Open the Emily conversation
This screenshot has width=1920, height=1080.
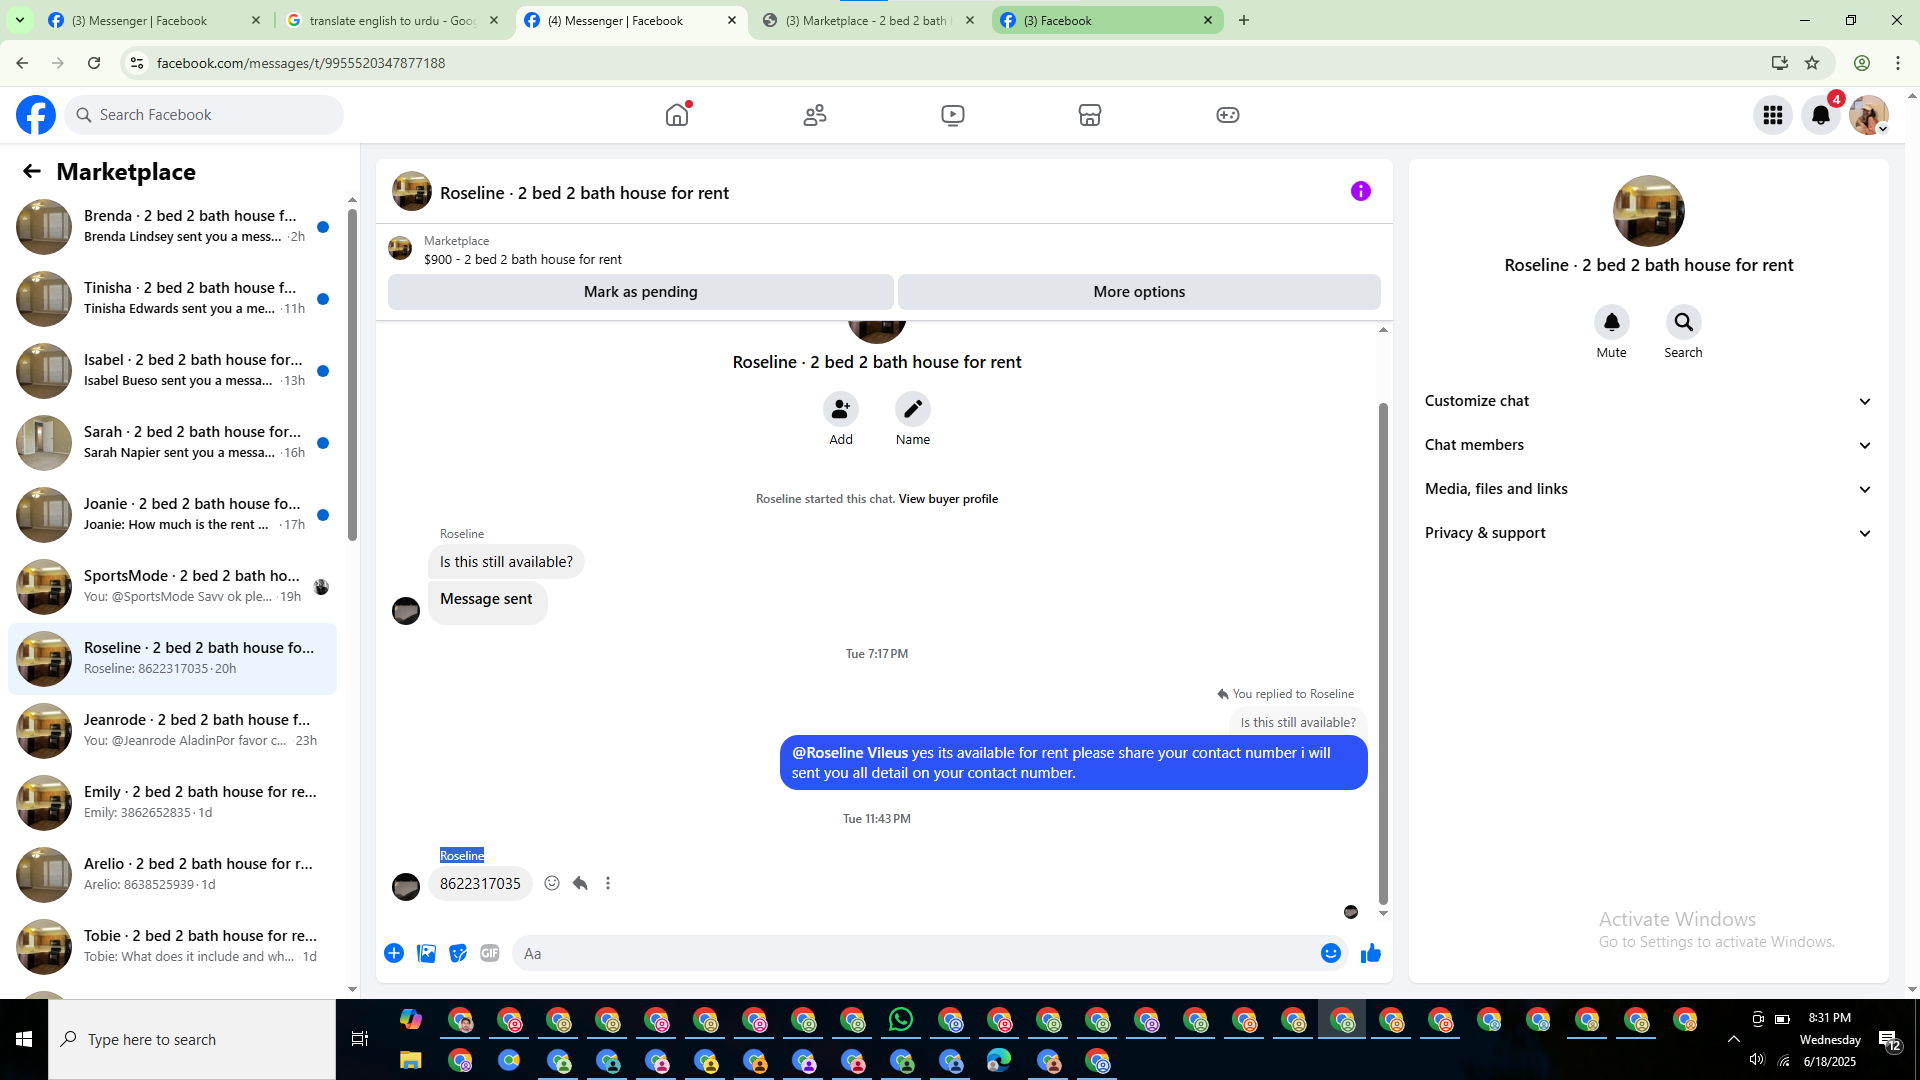point(172,803)
